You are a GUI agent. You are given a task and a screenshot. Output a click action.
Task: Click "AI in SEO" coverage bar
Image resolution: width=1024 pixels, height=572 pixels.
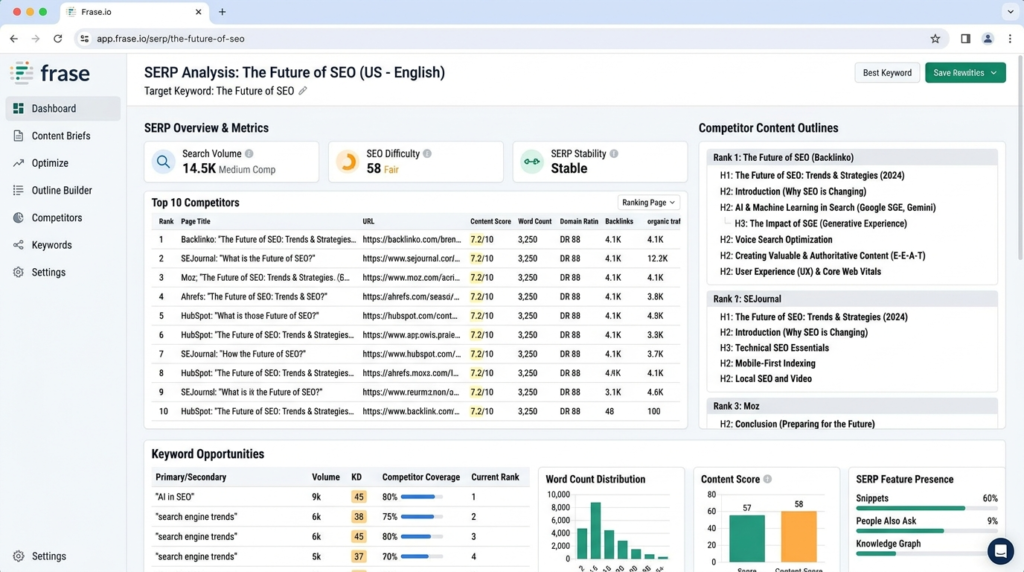pos(421,497)
